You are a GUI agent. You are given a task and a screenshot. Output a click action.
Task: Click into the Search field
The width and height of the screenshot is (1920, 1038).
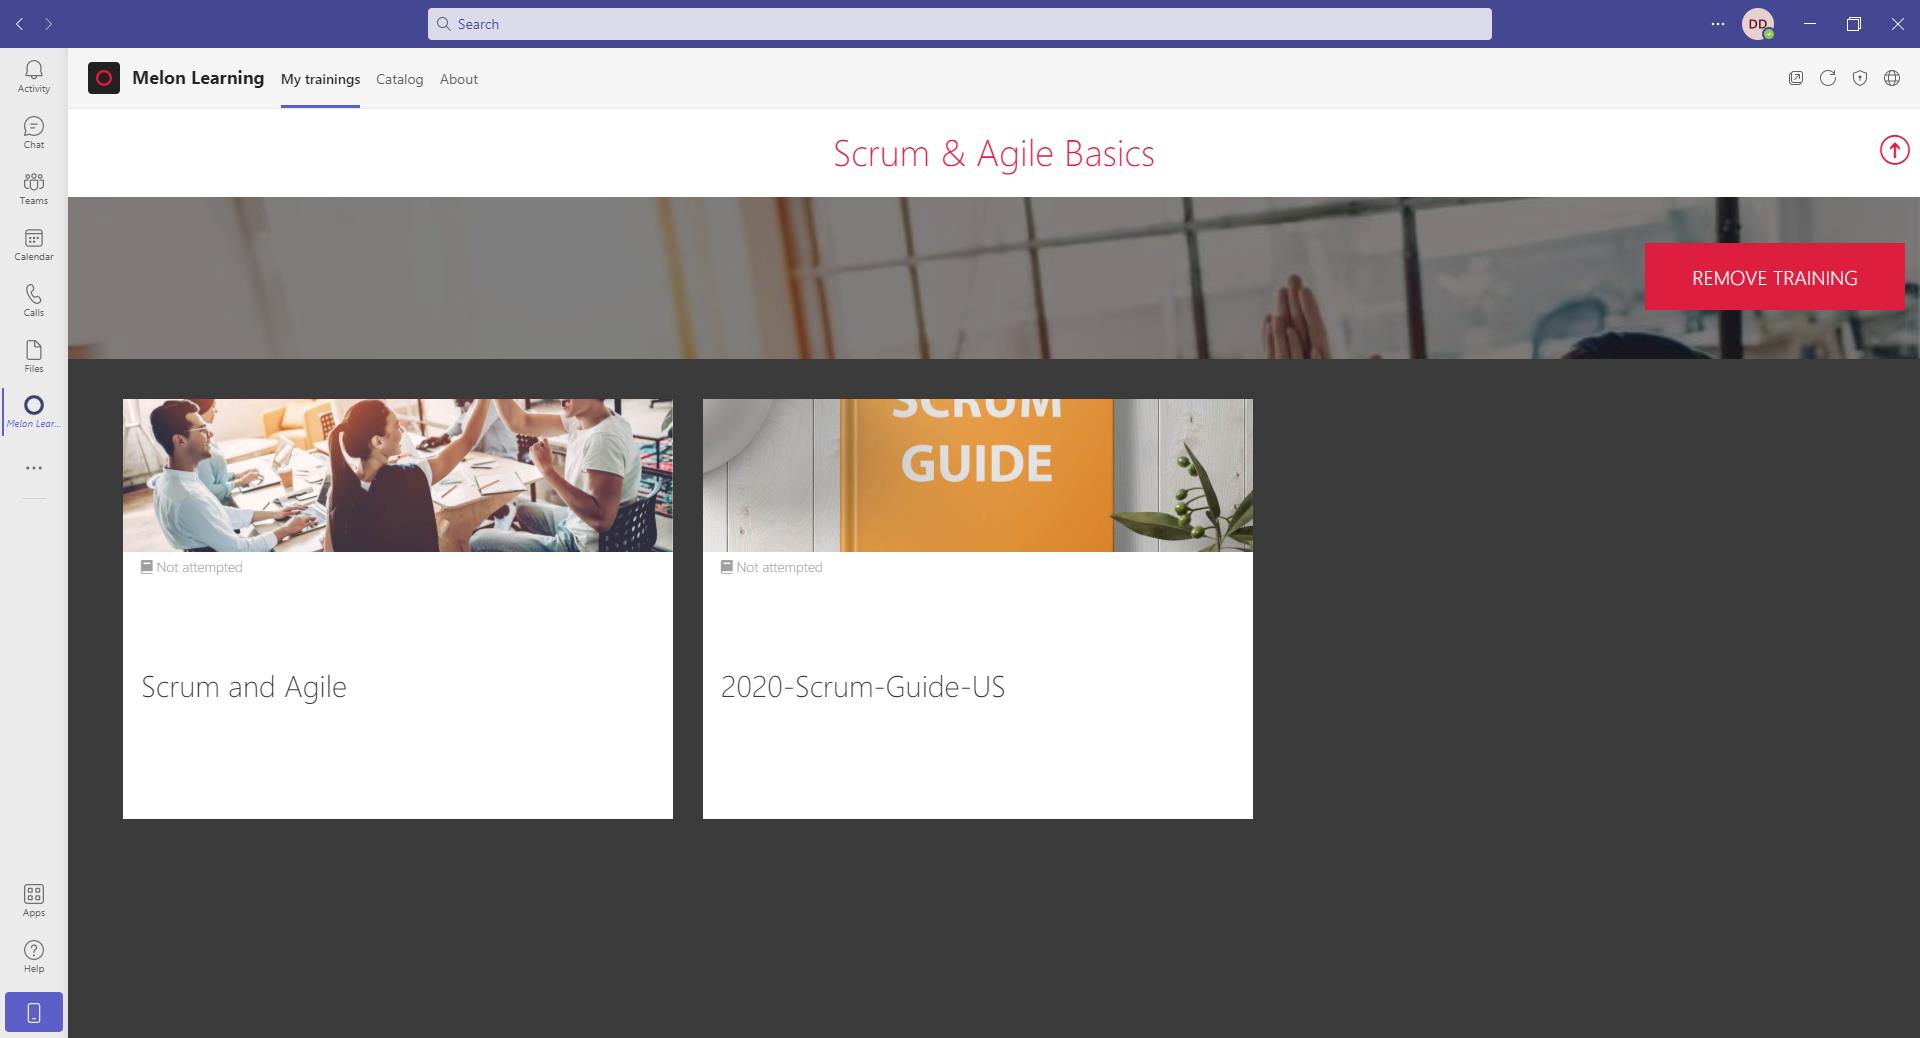[x=960, y=24]
